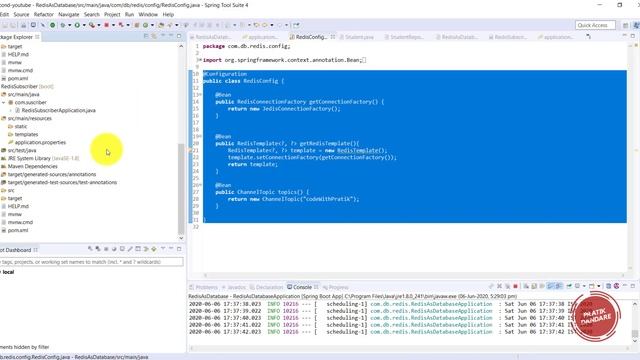Viewport: 640px width, 360px height.
Task: Expand RedisSubscriberApplication.java node
Action: coord(11,110)
